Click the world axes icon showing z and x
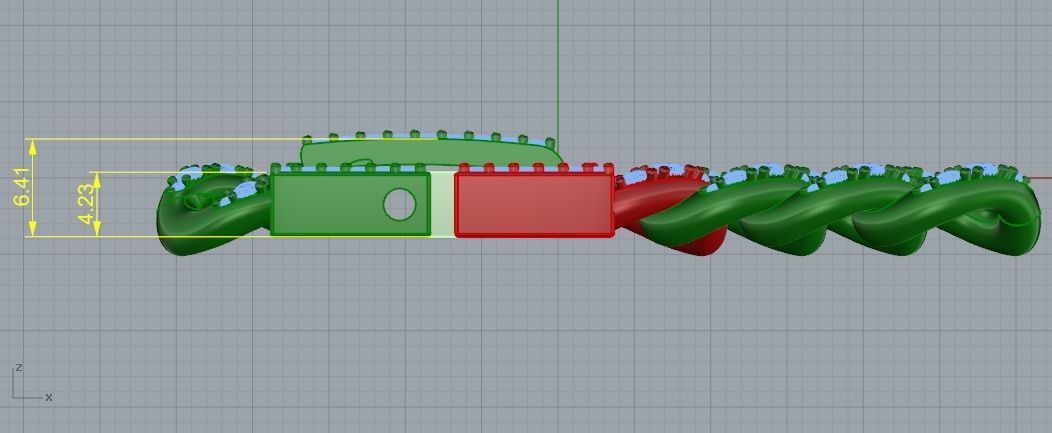The height and width of the screenshot is (433, 1052). tap(33, 383)
